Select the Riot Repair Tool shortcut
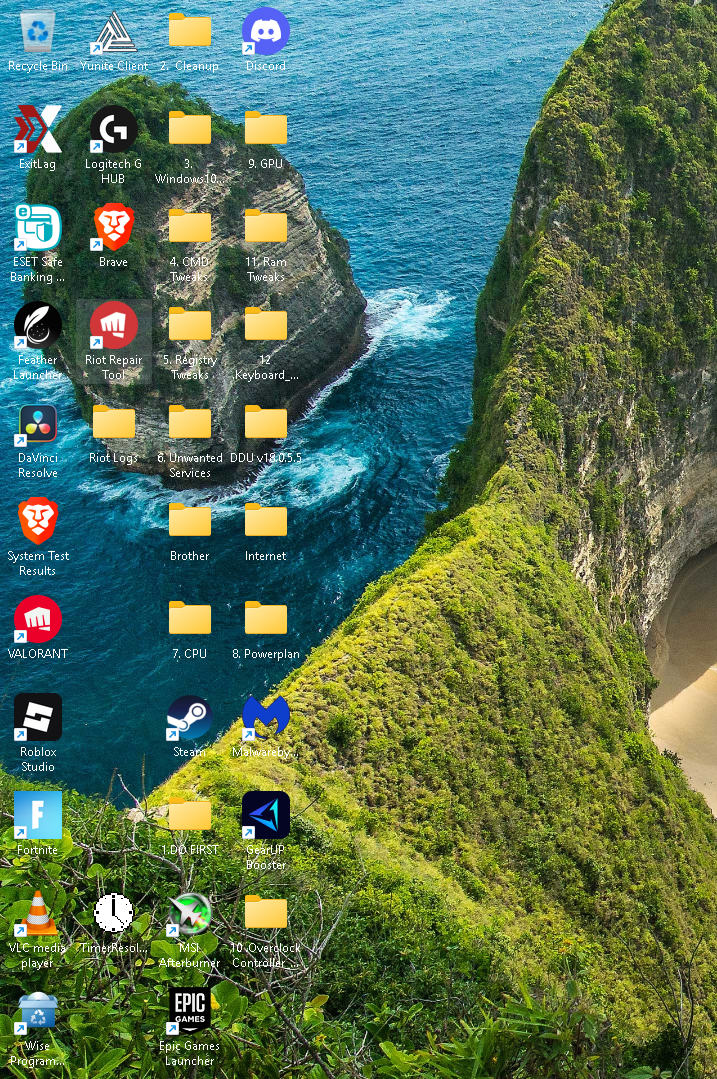Viewport: 717px width, 1079px height. (114, 325)
